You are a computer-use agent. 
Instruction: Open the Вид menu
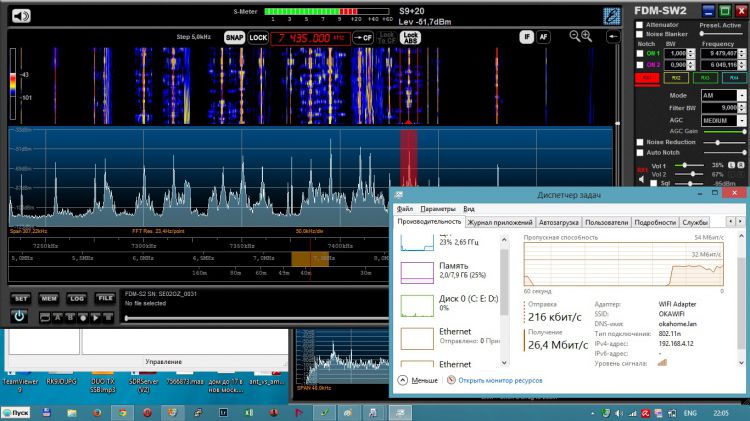(x=469, y=209)
